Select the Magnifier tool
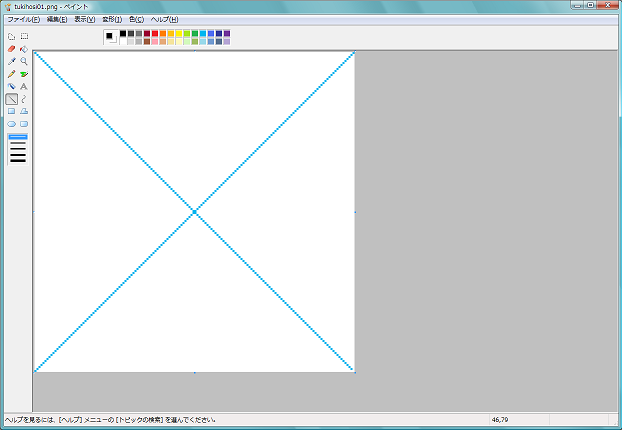The height and width of the screenshot is (430, 622). pyautogui.click(x=24, y=61)
